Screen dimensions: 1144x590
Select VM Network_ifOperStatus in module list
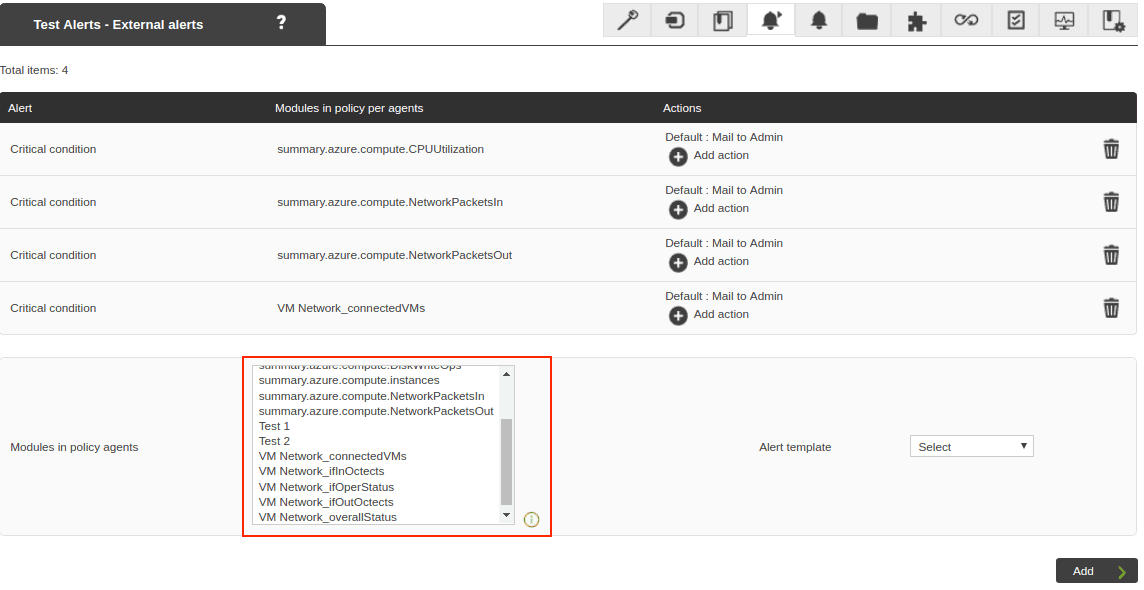[x=326, y=487]
